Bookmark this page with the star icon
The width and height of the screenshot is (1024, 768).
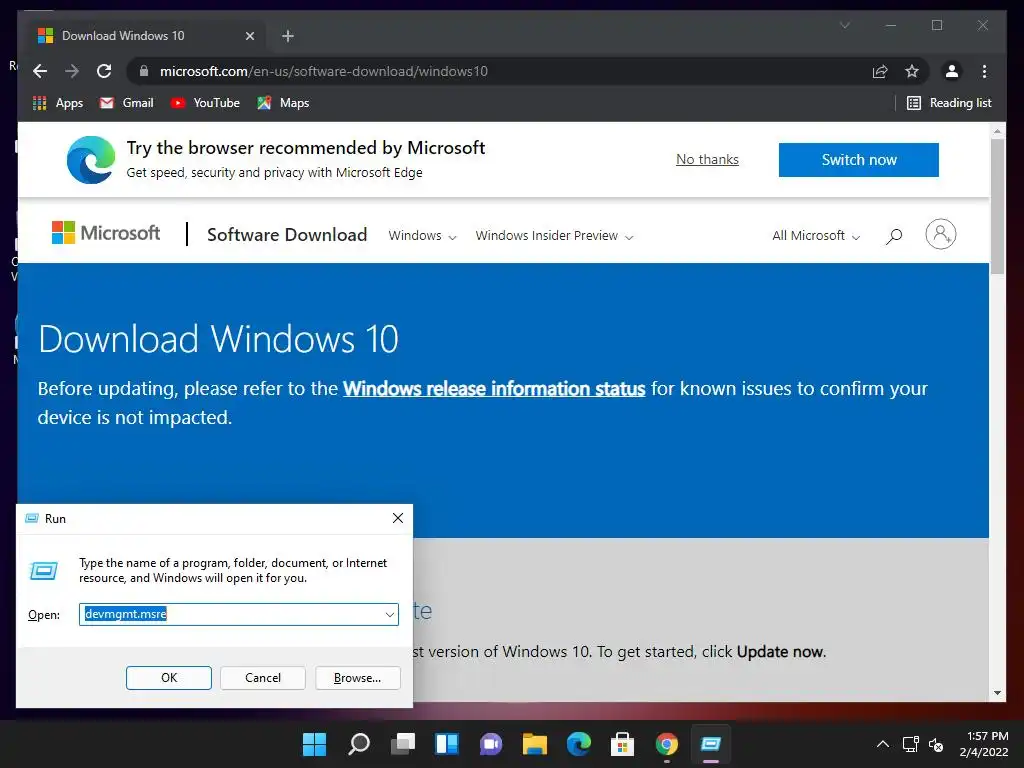pyautogui.click(x=912, y=71)
